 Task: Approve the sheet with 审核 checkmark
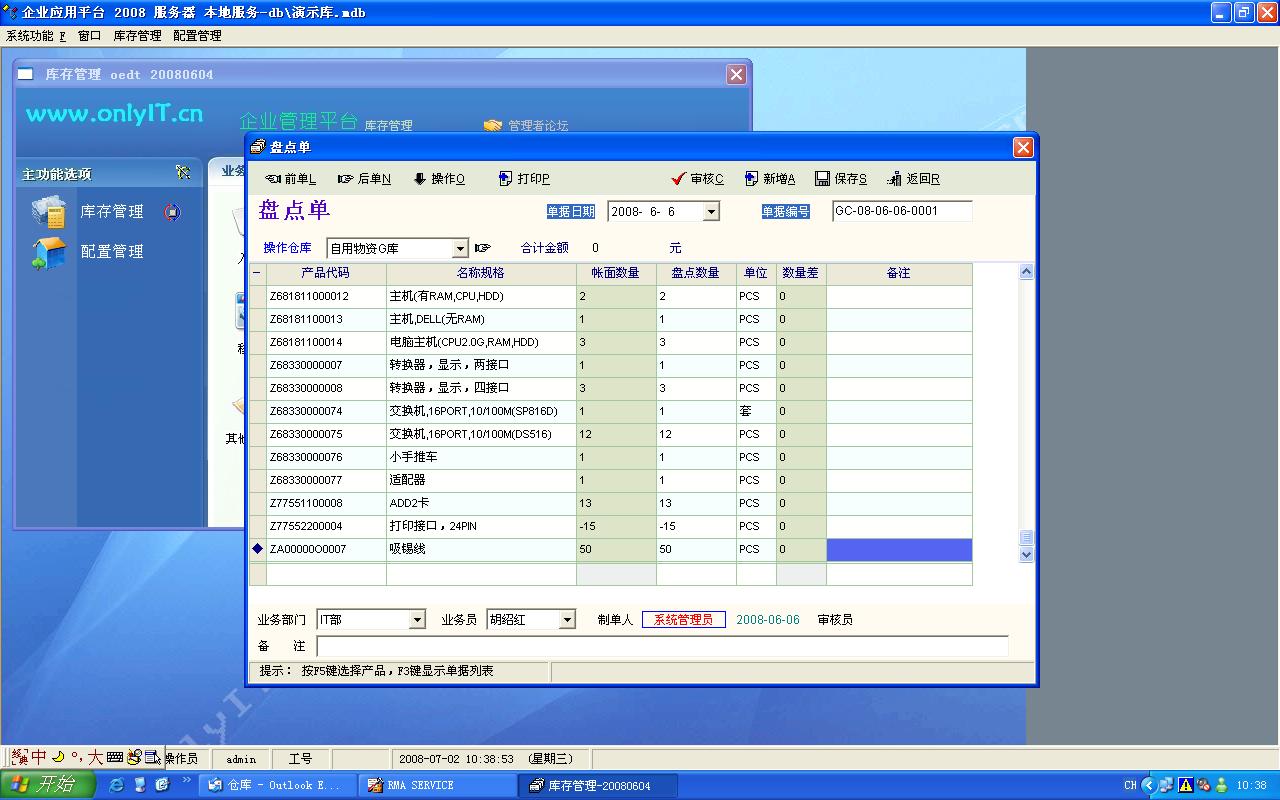[697, 179]
